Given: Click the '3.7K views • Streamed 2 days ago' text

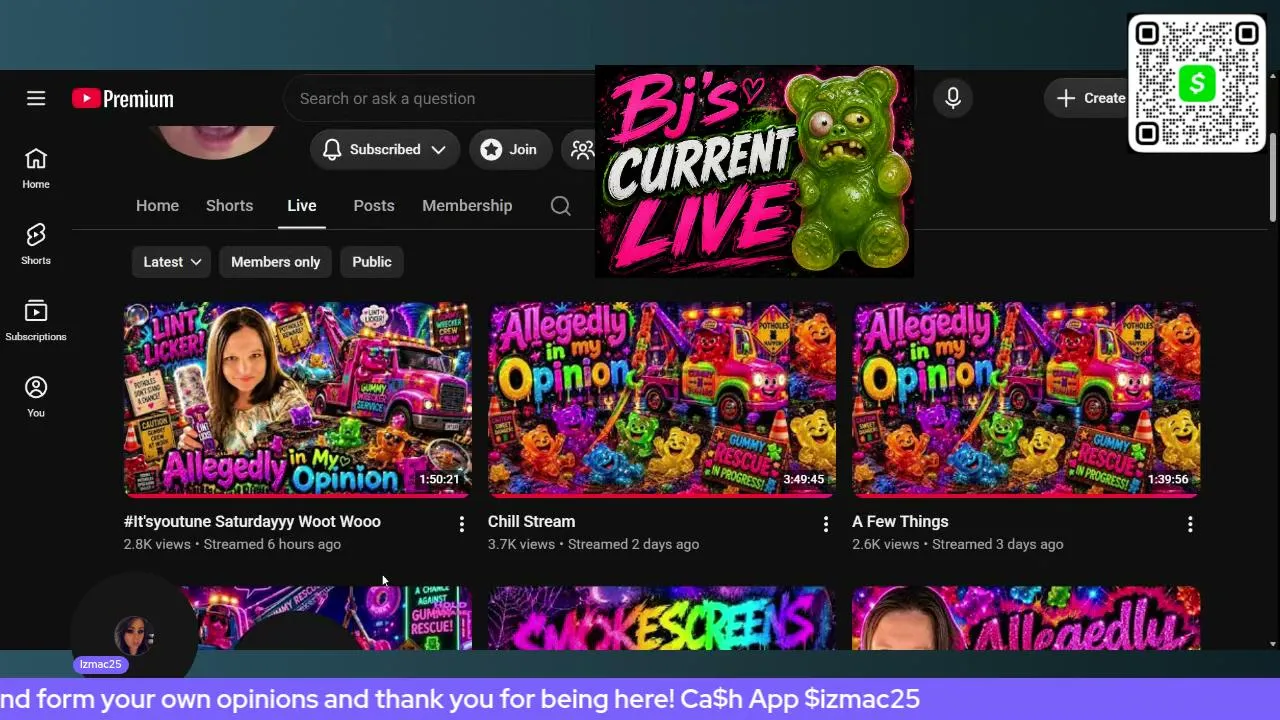Looking at the screenshot, I should [593, 544].
